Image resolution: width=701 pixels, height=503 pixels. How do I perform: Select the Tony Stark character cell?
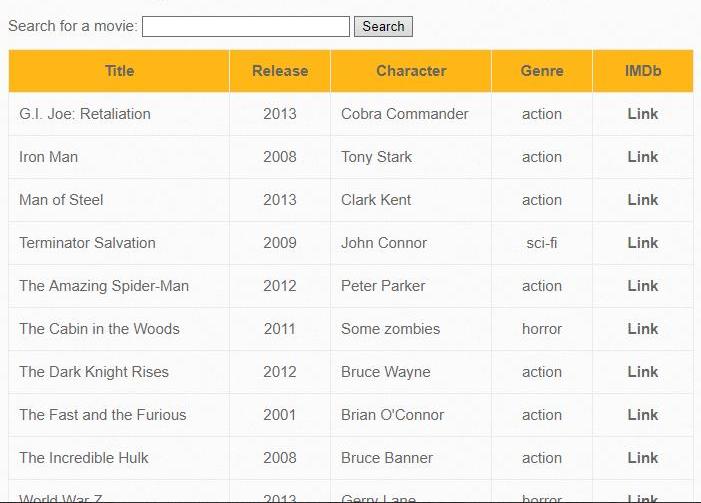(411, 157)
